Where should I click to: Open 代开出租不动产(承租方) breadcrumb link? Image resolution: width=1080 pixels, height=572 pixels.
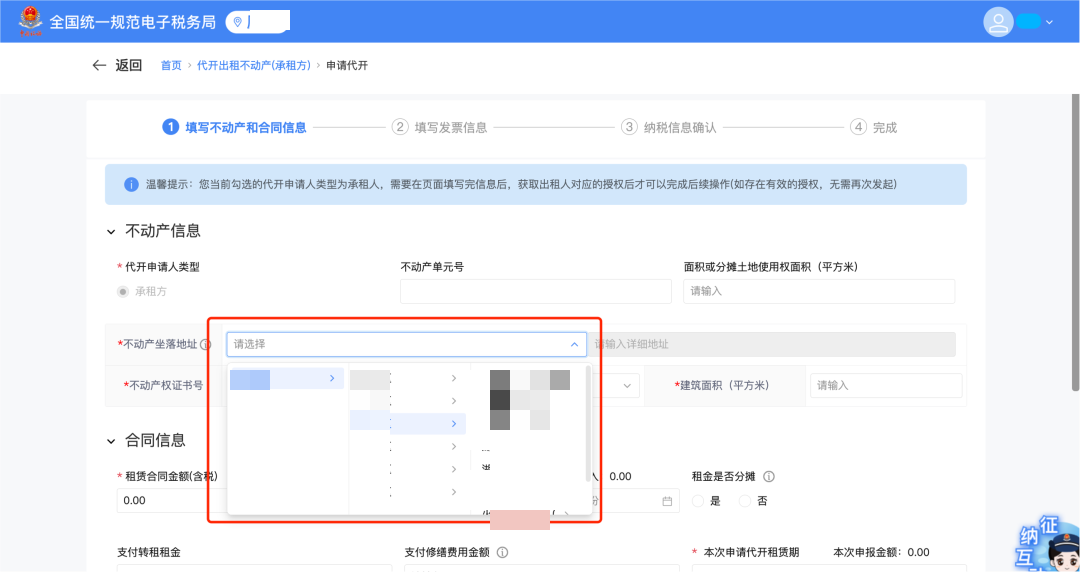(253, 65)
